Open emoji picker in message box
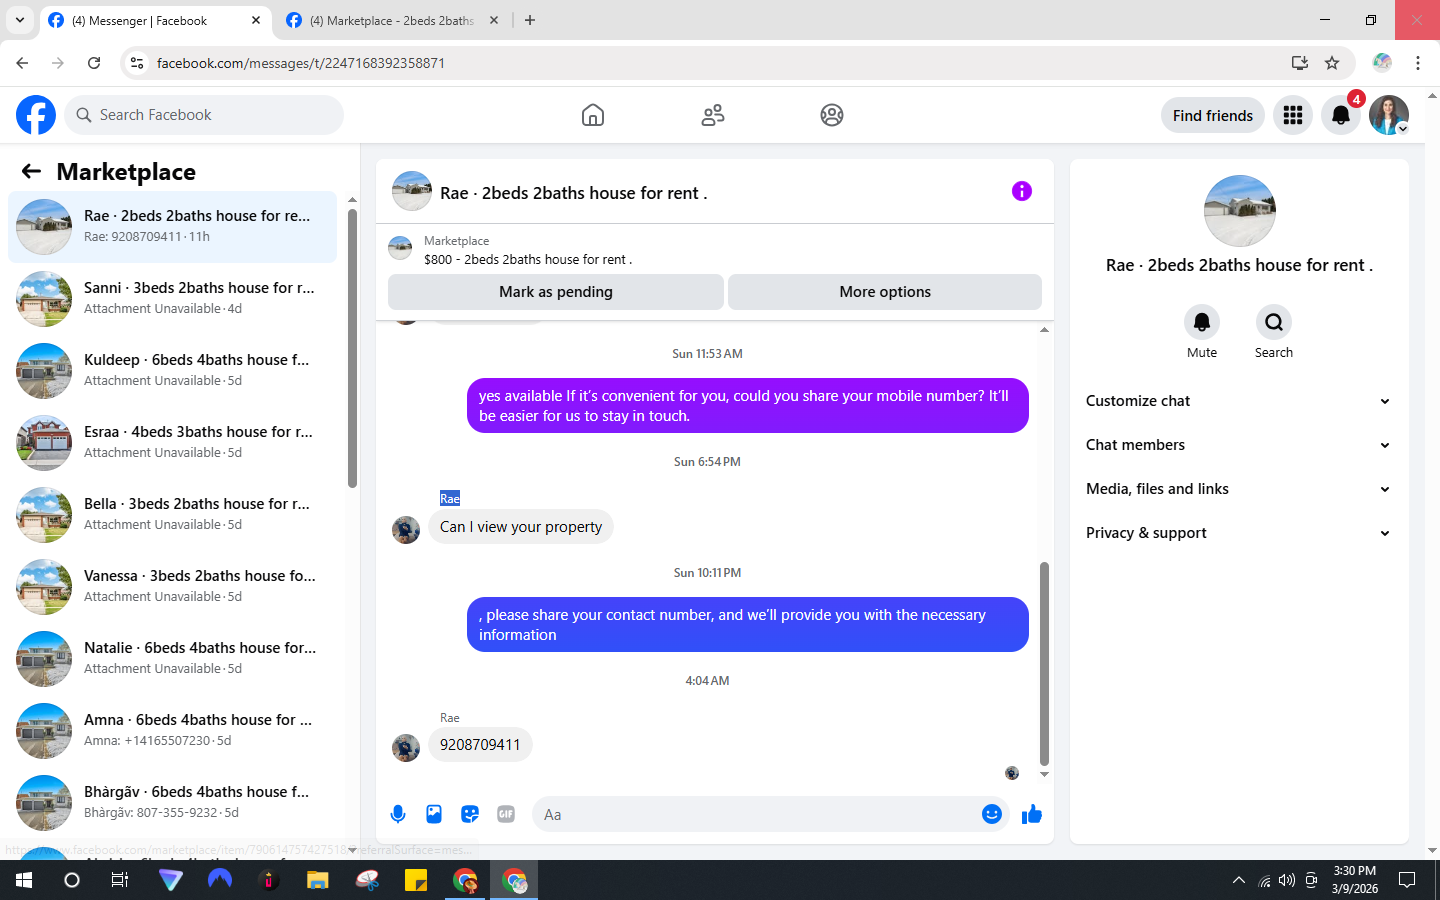1440x900 pixels. (x=991, y=814)
